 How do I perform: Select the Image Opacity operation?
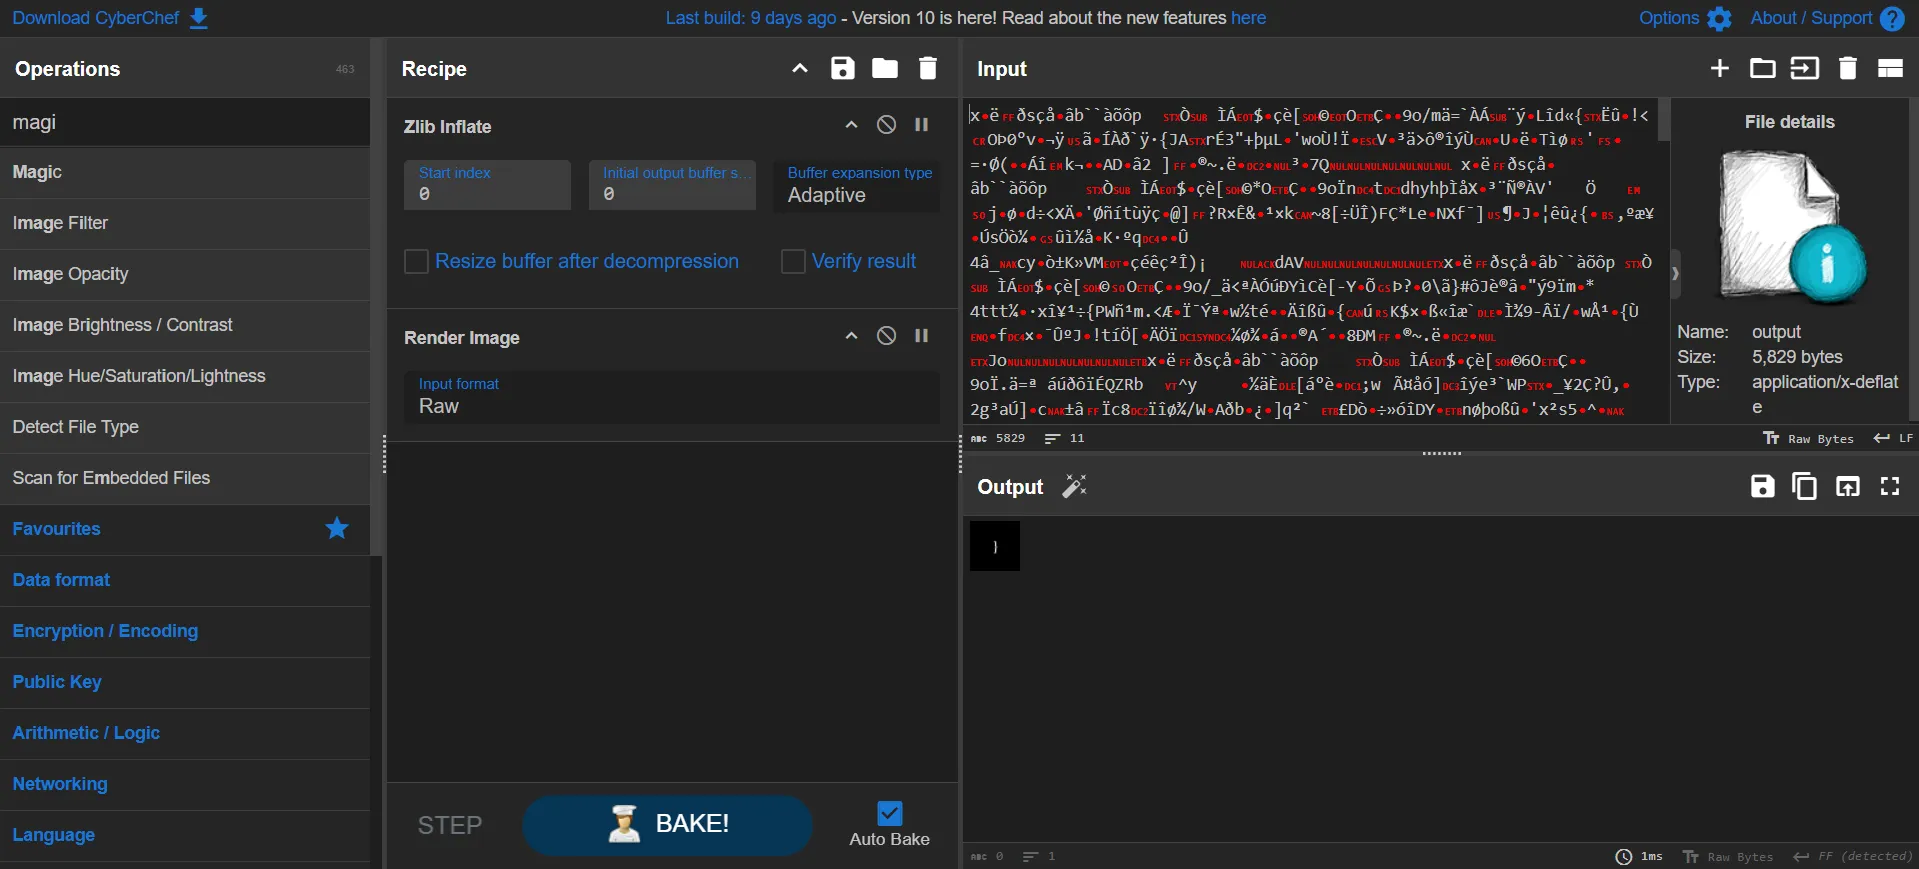(185, 274)
